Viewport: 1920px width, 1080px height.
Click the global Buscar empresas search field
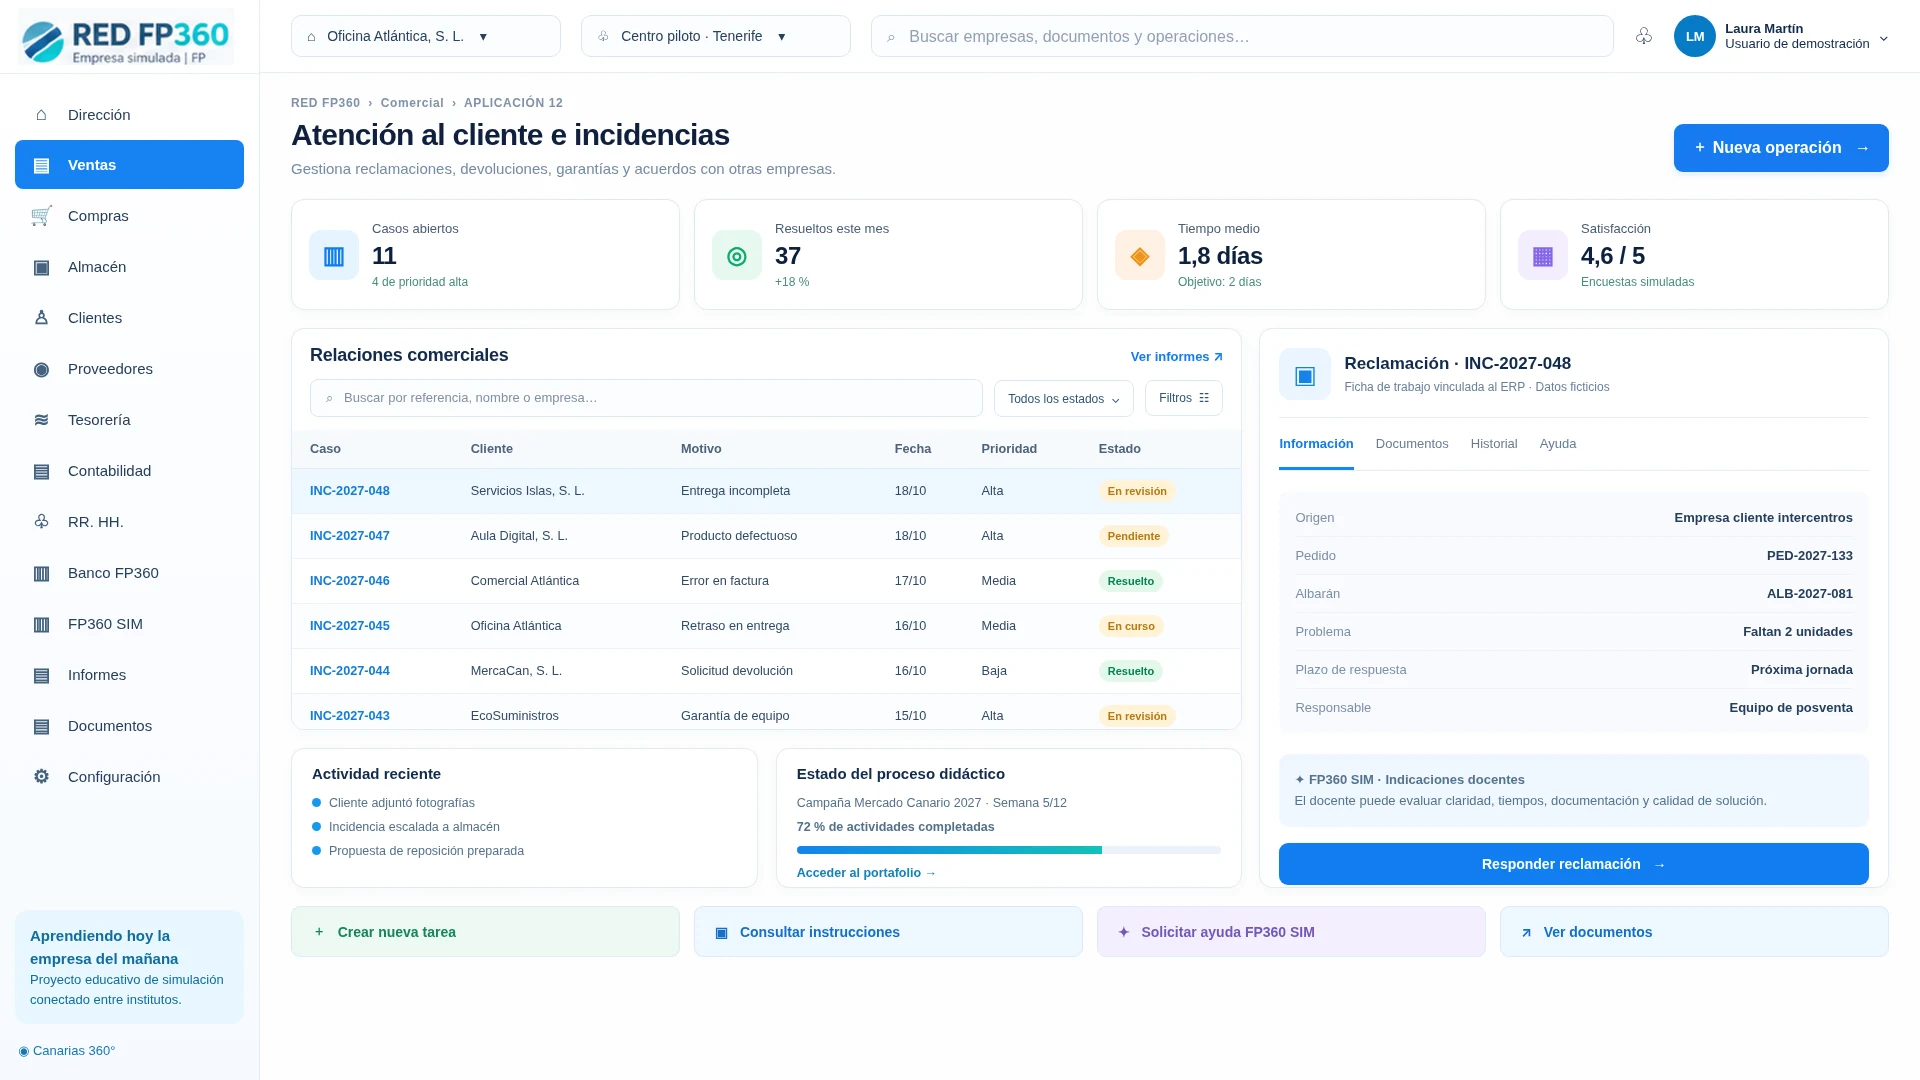tap(1242, 36)
